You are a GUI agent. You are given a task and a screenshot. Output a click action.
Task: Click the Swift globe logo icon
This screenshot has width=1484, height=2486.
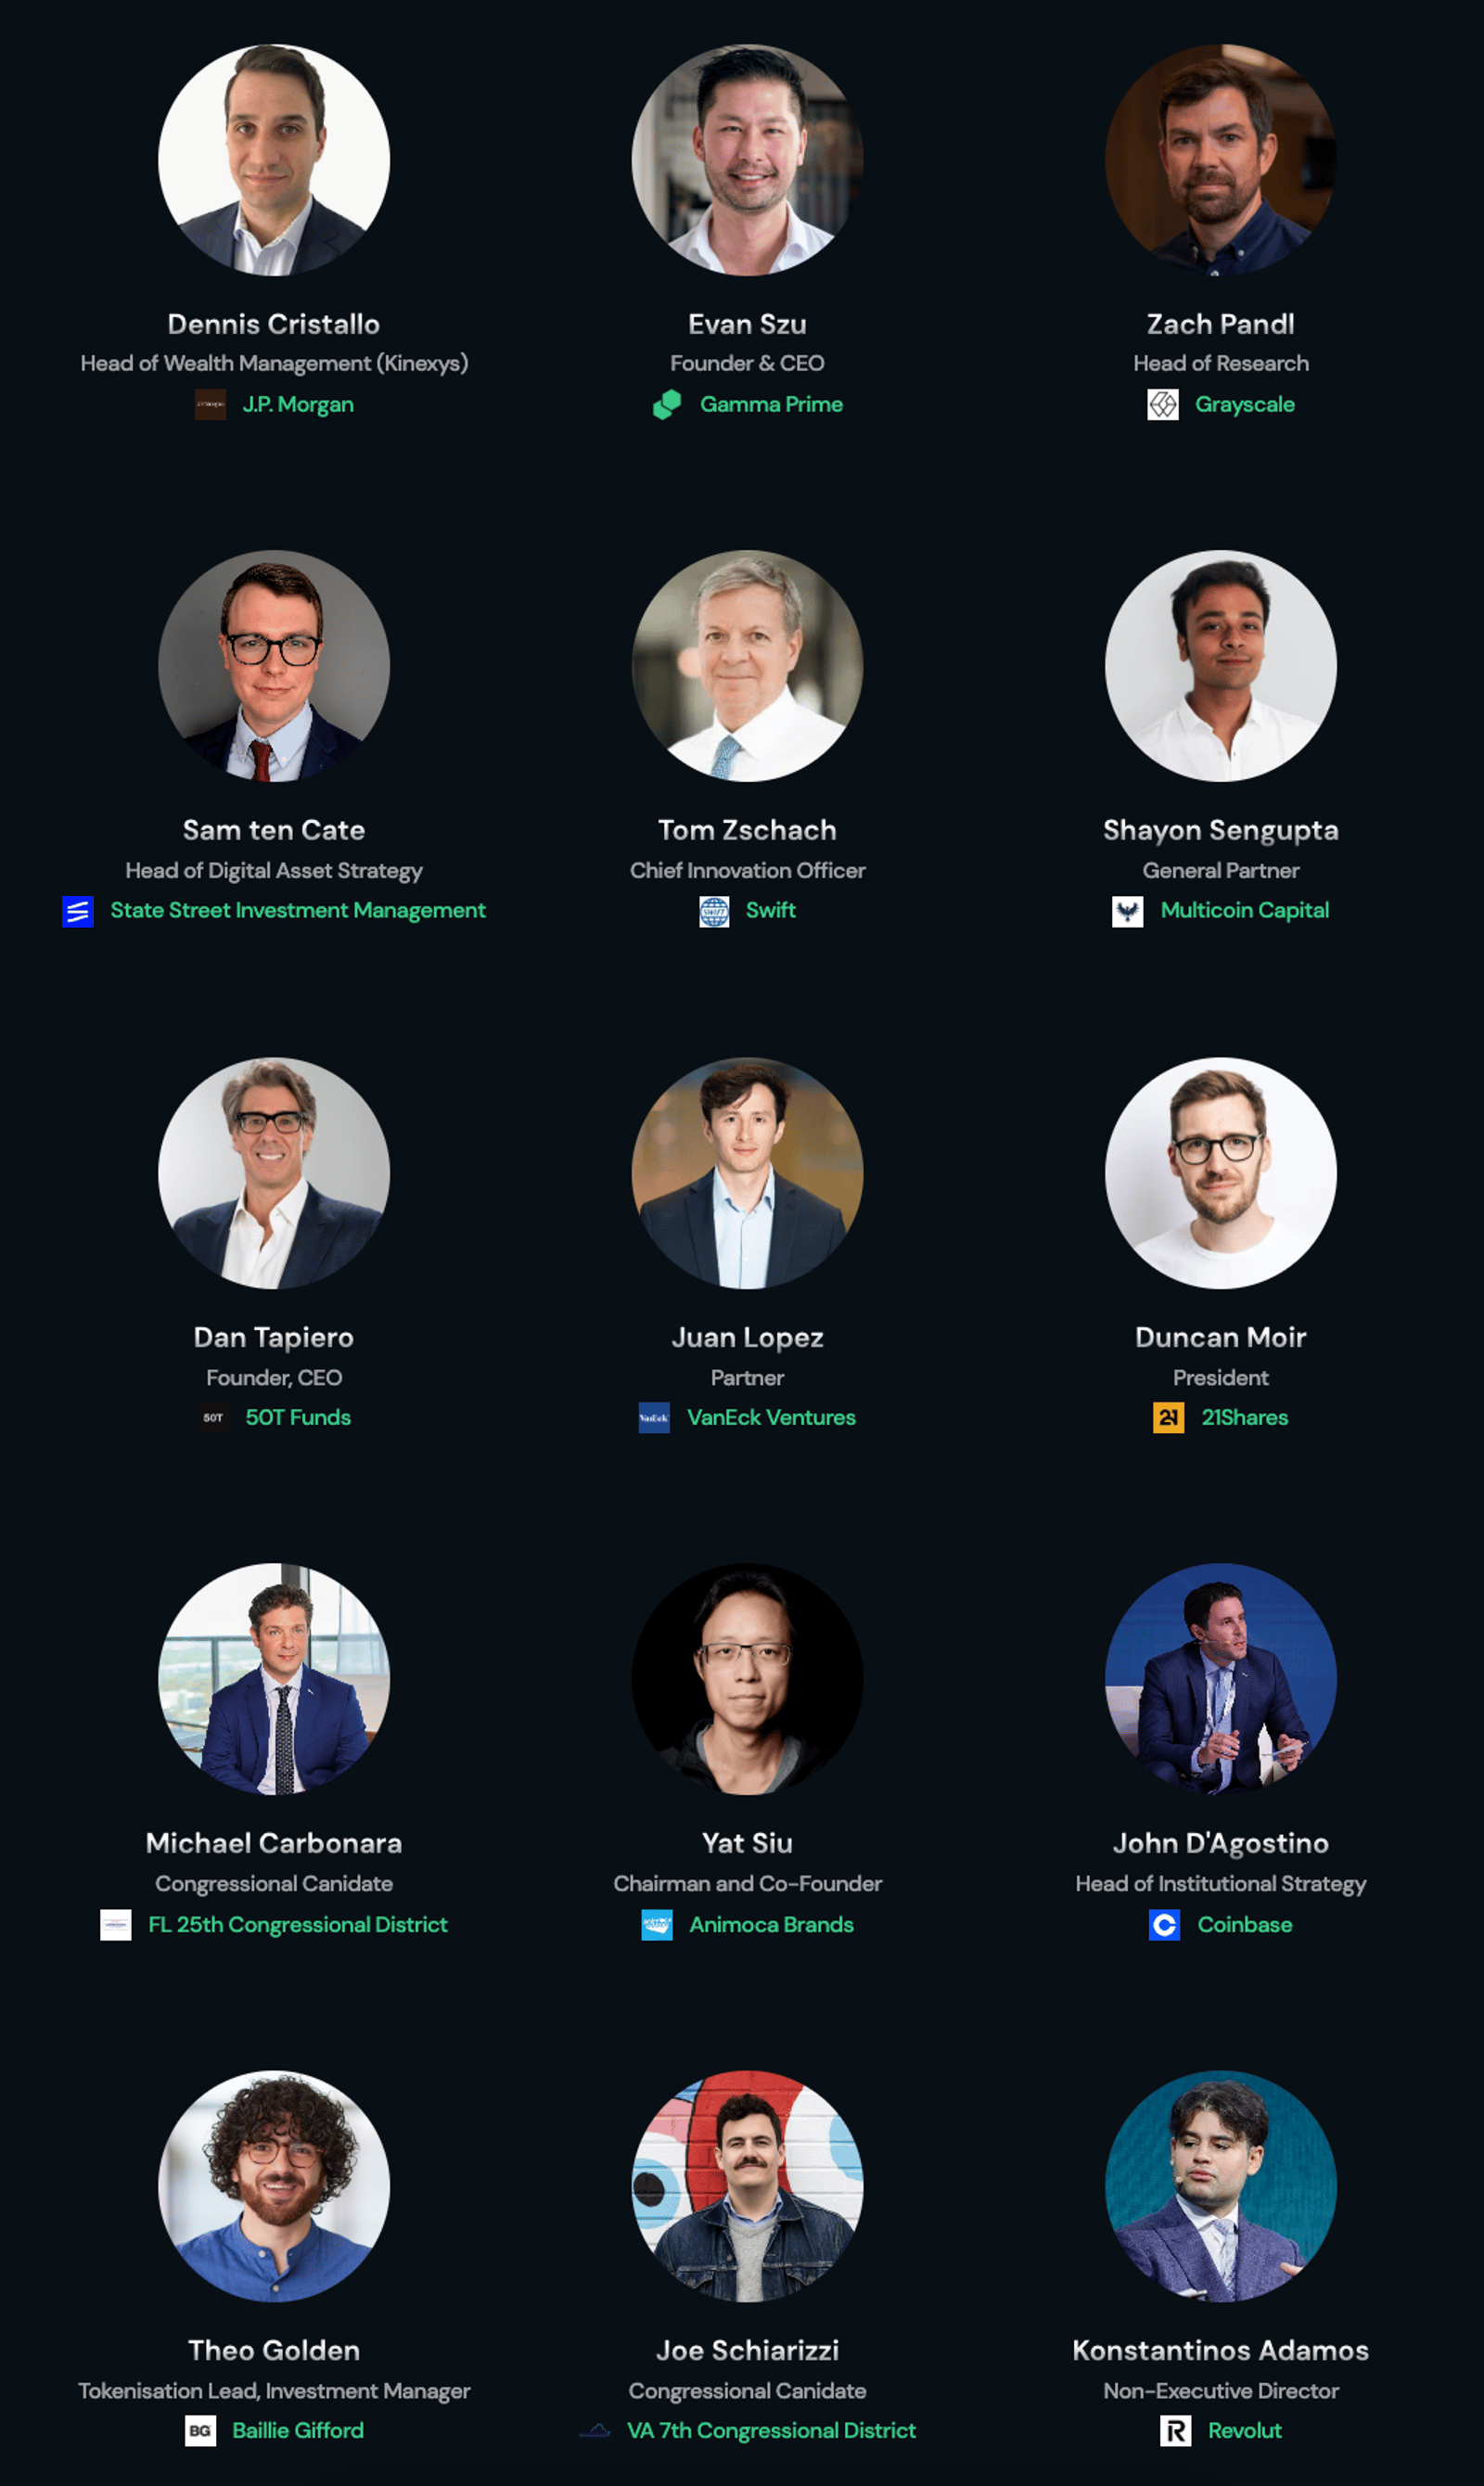pos(714,911)
